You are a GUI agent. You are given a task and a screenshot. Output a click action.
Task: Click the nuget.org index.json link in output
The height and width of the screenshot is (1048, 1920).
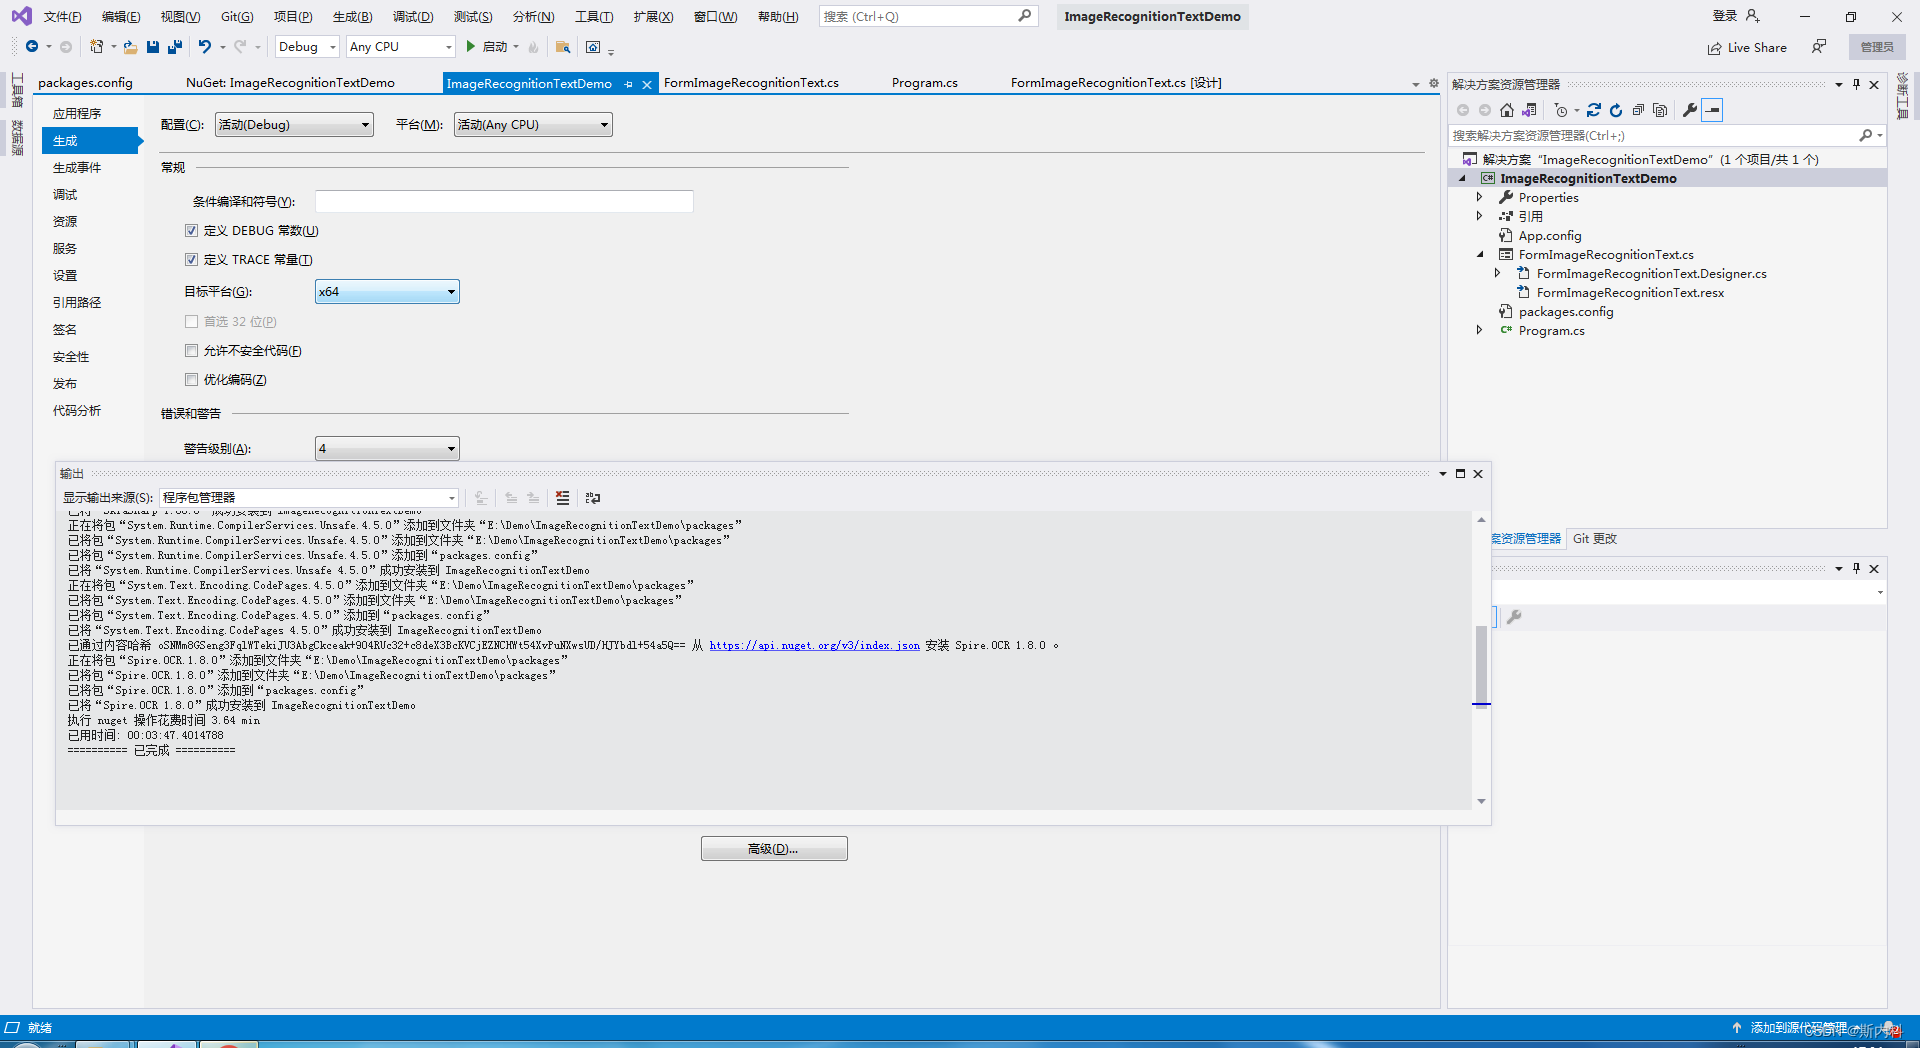point(814,645)
